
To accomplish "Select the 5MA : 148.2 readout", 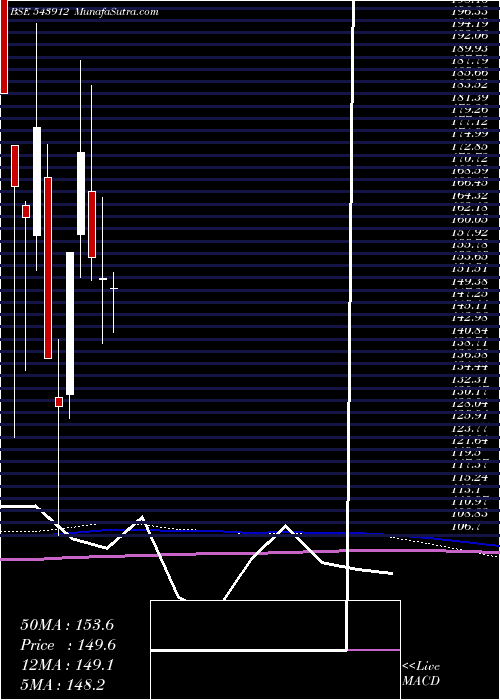I will pyautogui.click(x=62, y=684).
